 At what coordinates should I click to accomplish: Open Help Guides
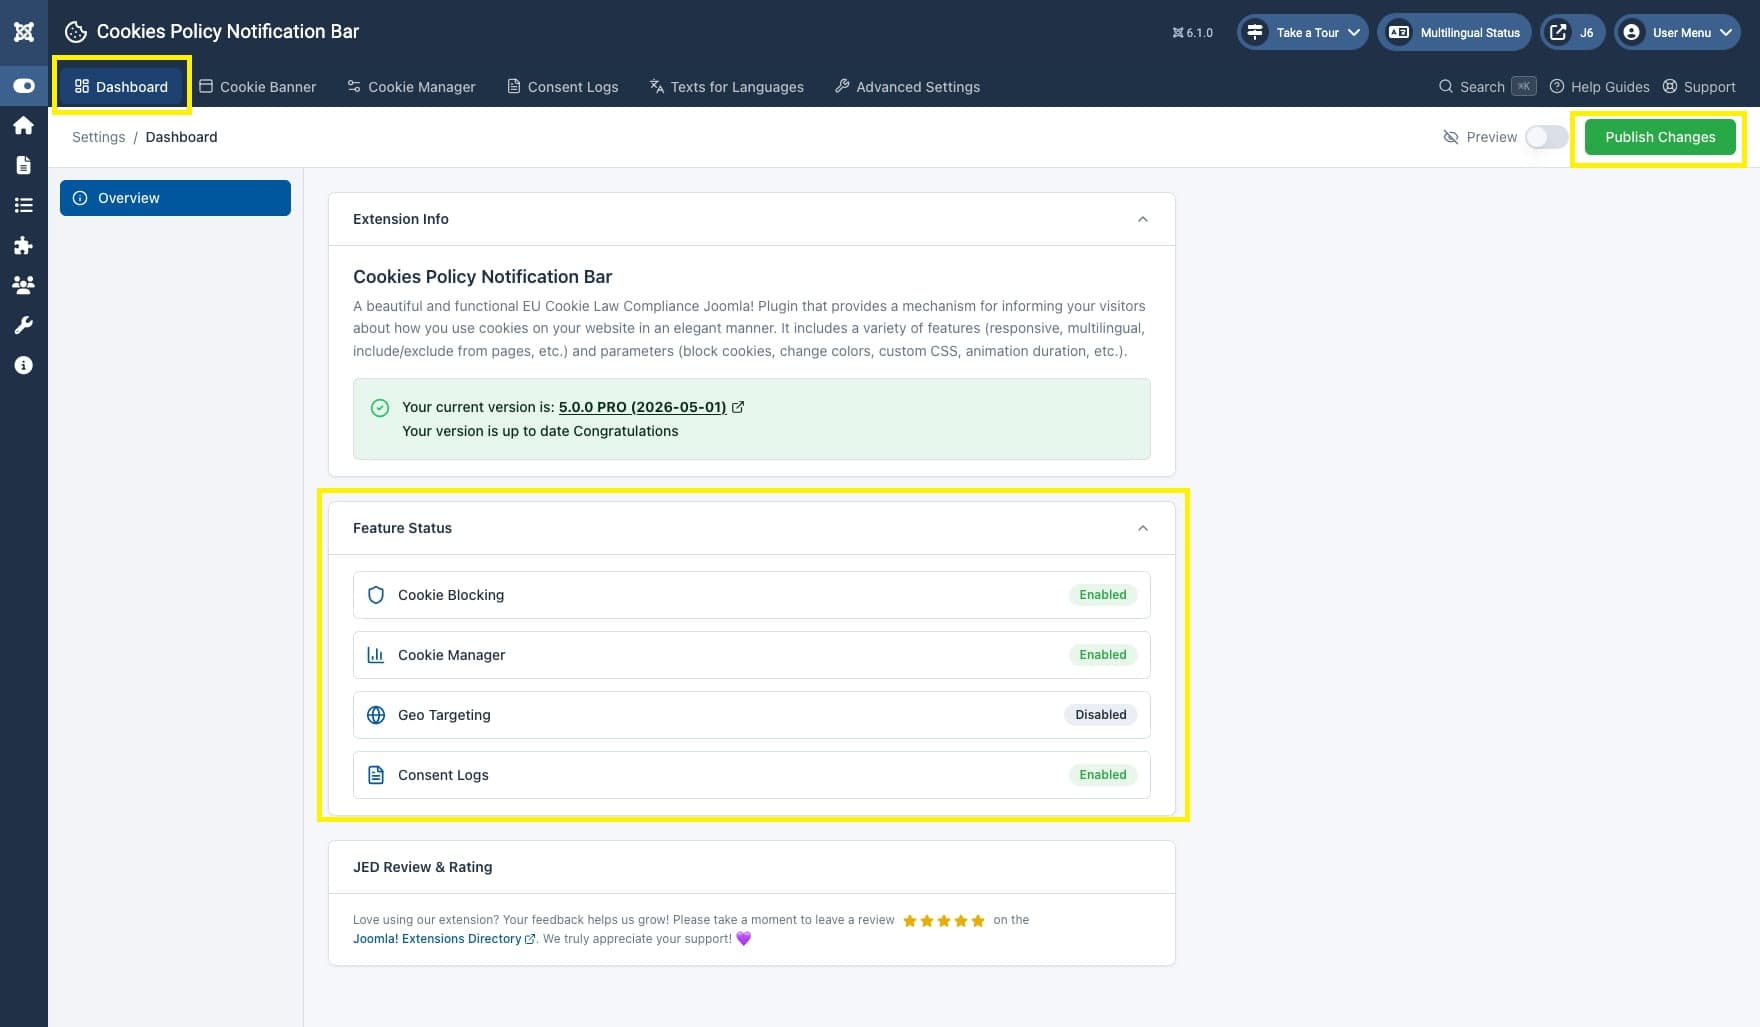(x=1599, y=86)
